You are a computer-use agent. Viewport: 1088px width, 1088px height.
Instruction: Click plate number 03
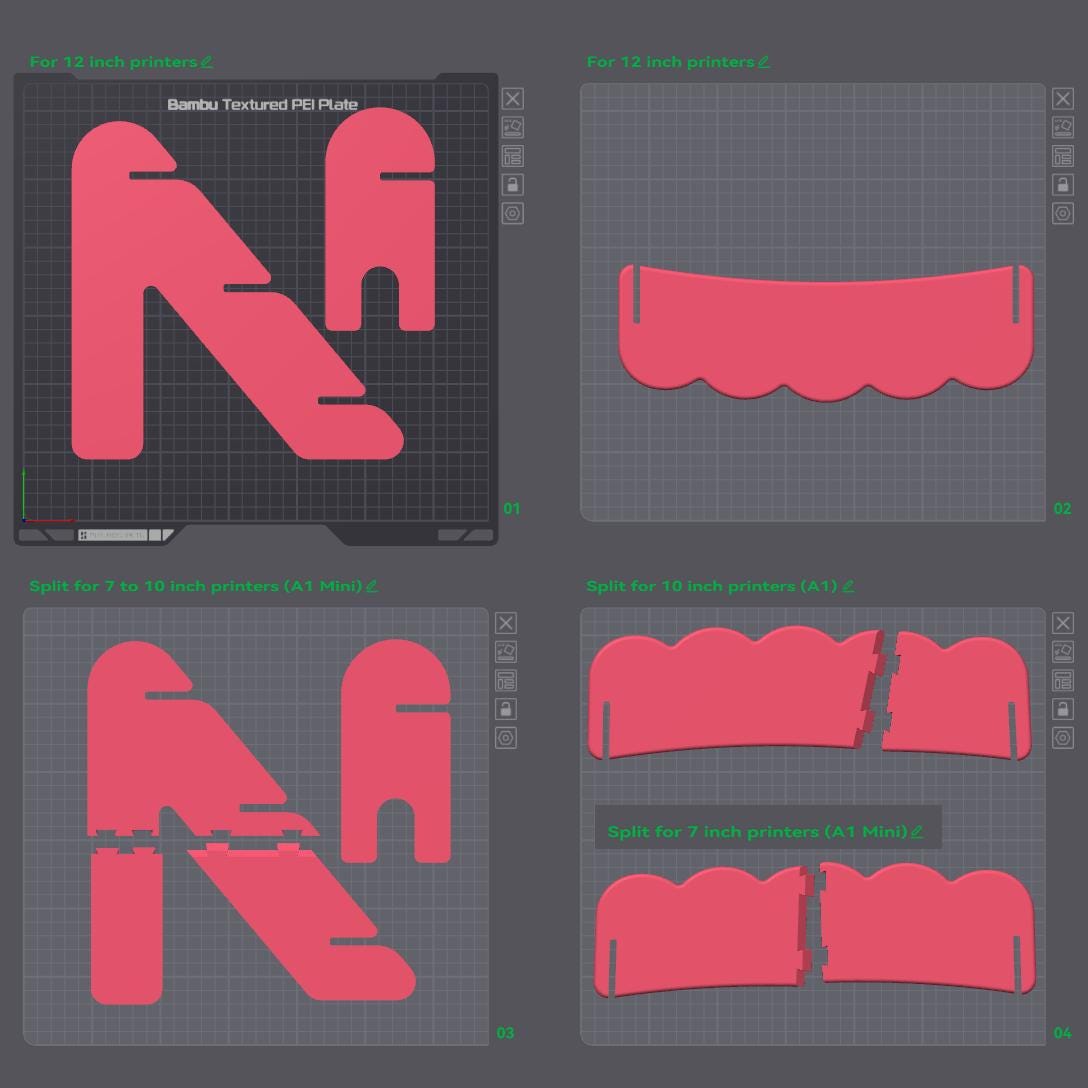click(505, 1033)
